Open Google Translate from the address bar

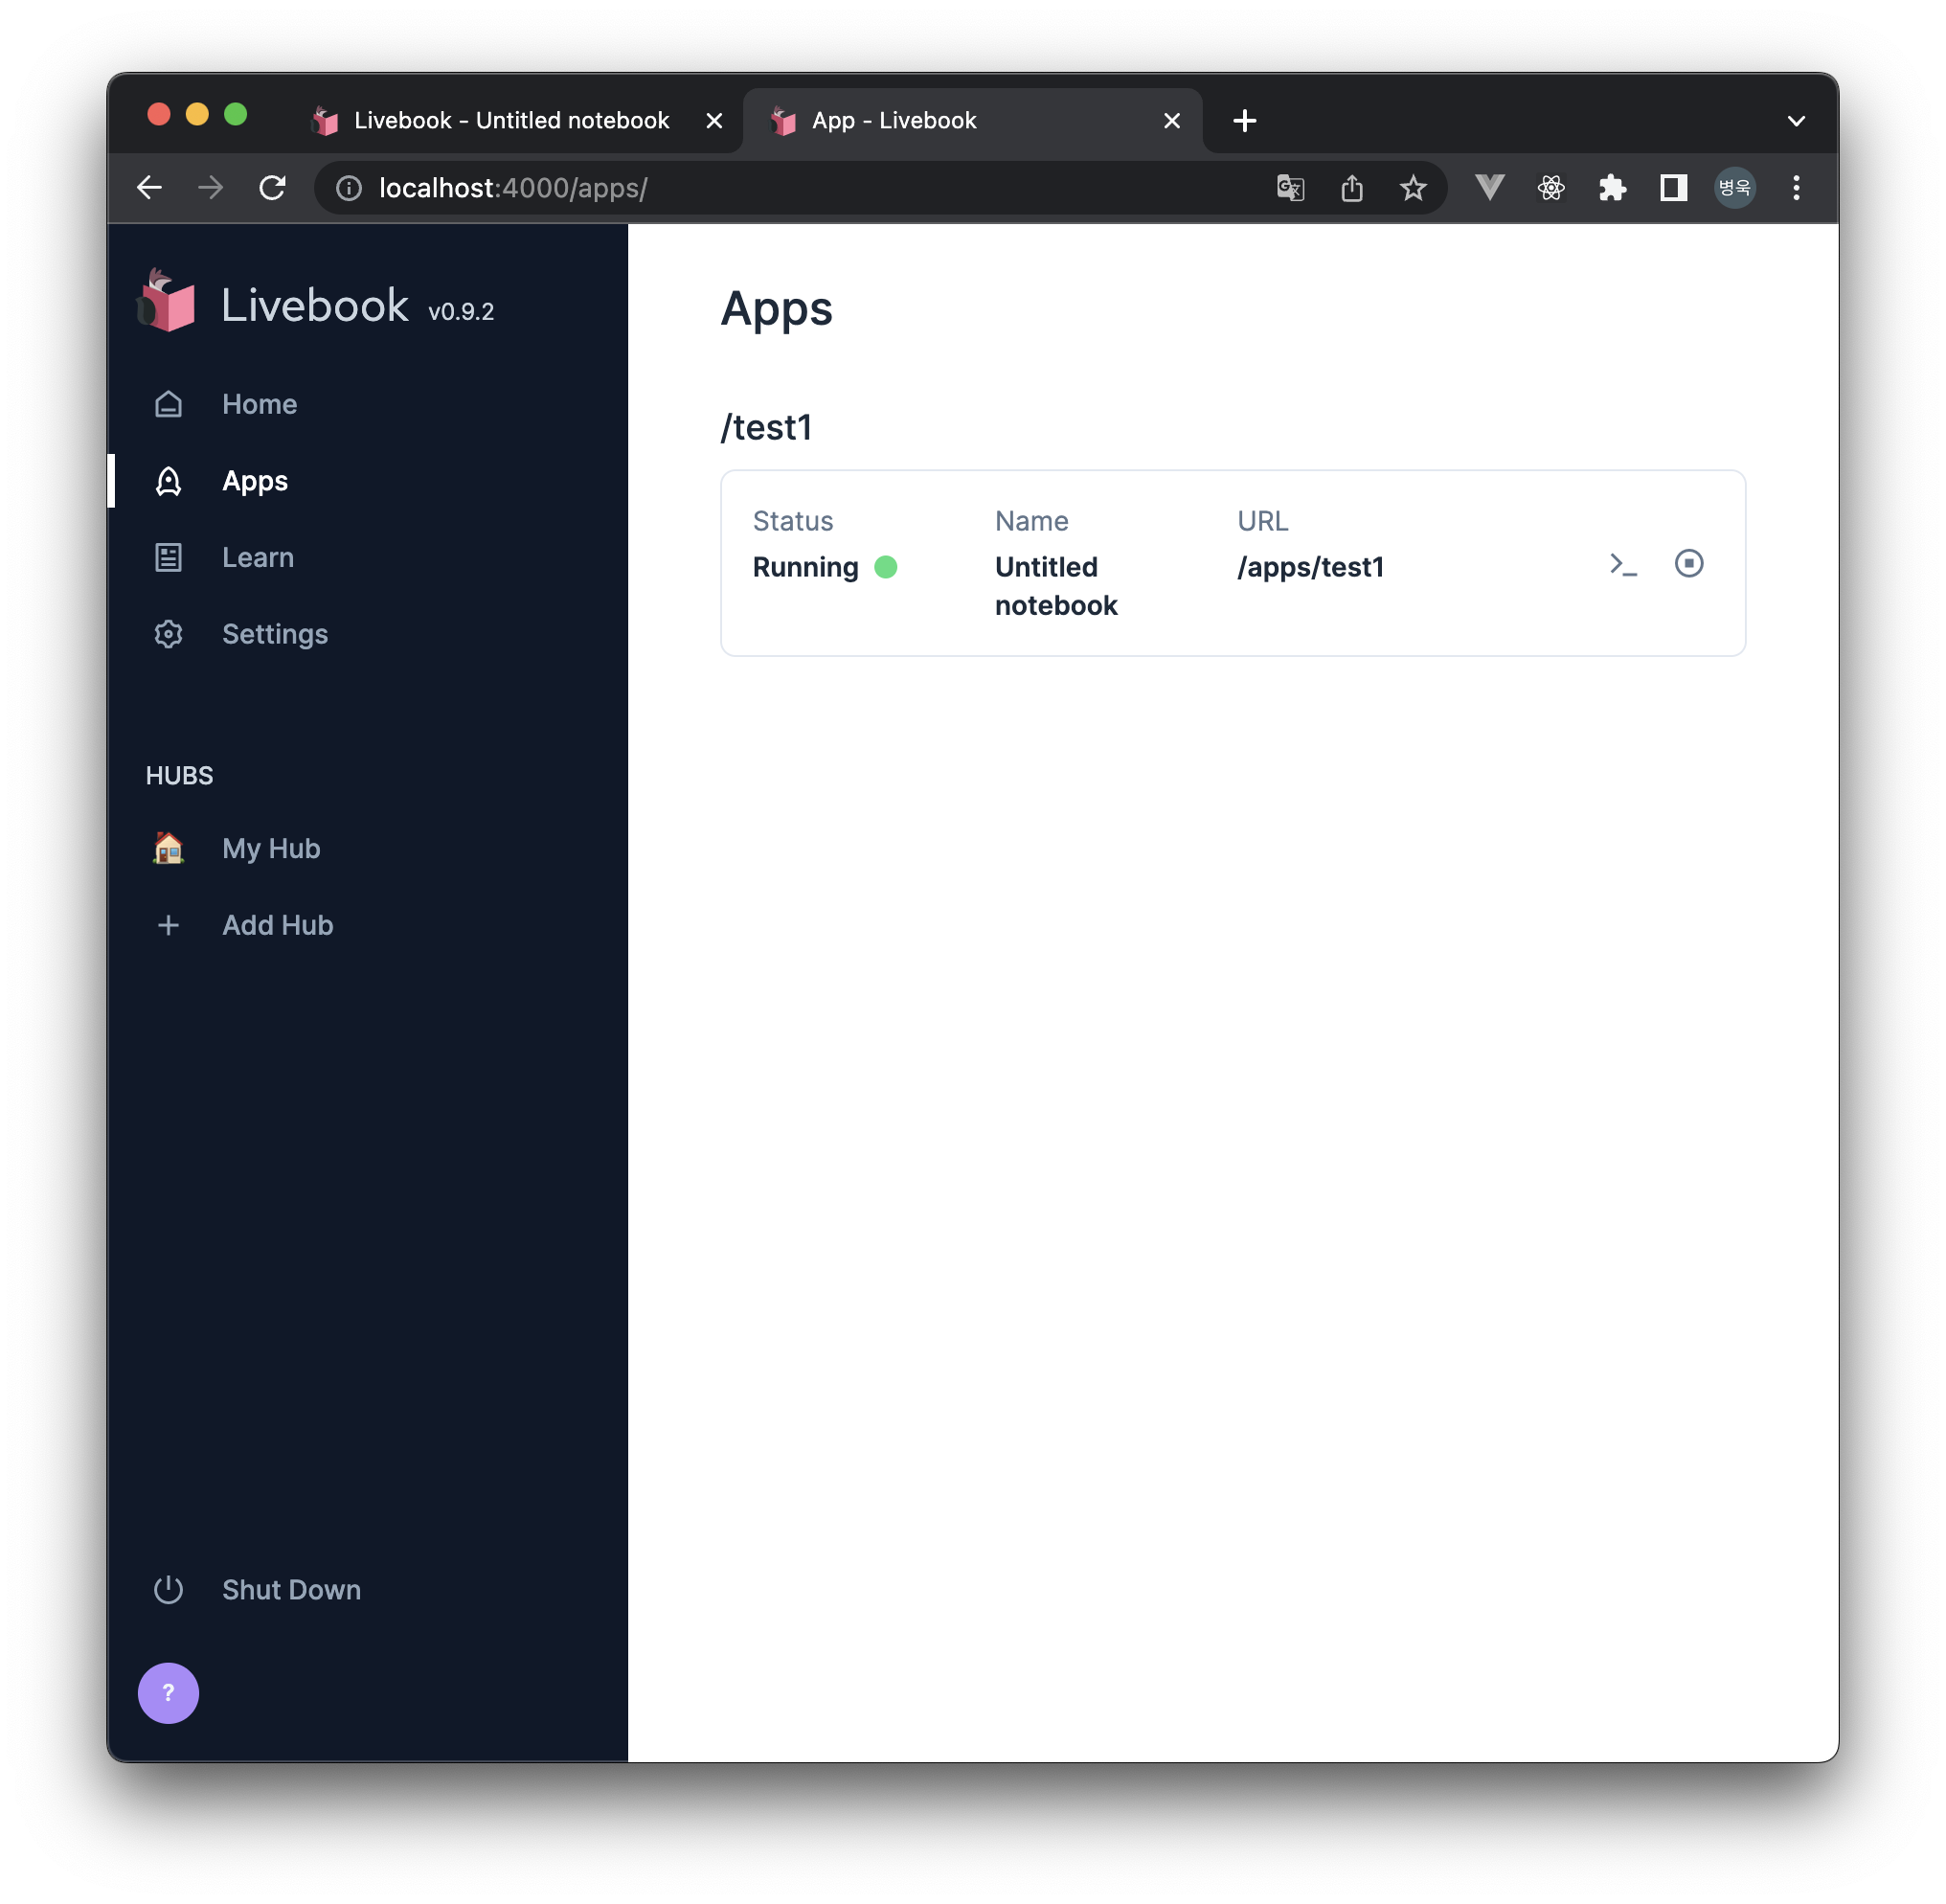pos(1290,187)
